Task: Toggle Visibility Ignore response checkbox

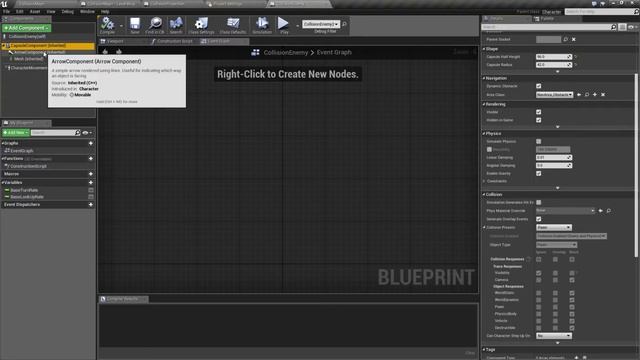Action: coord(538,273)
